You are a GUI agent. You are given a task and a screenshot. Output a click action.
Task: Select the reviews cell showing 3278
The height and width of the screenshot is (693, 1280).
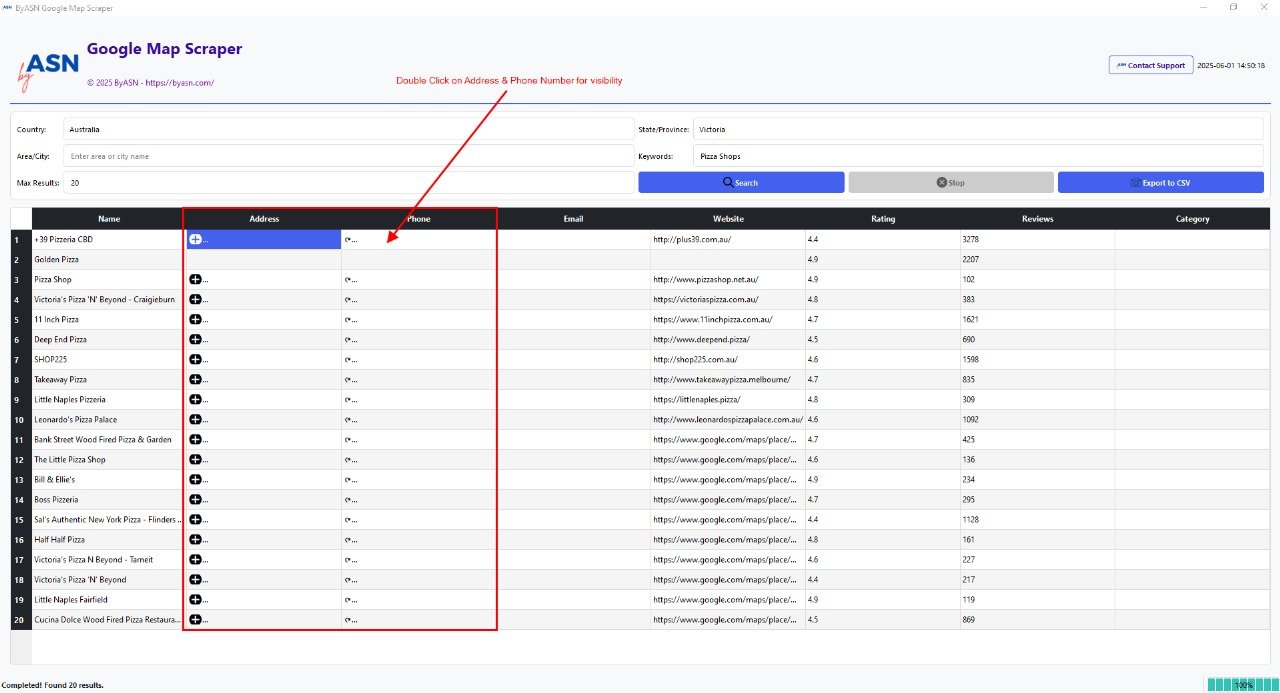click(x=1038, y=240)
